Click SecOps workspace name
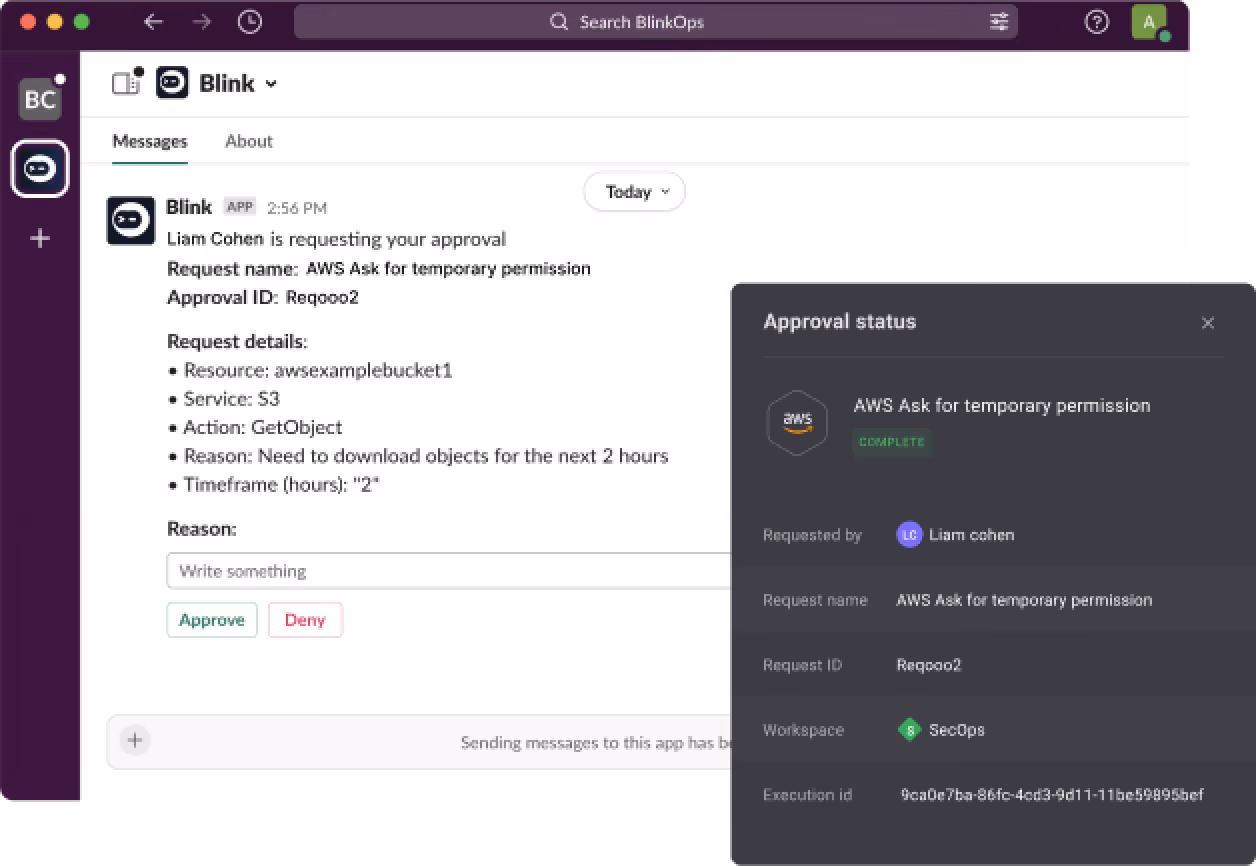The height and width of the screenshot is (866, 1256). (x=957, y=730)
